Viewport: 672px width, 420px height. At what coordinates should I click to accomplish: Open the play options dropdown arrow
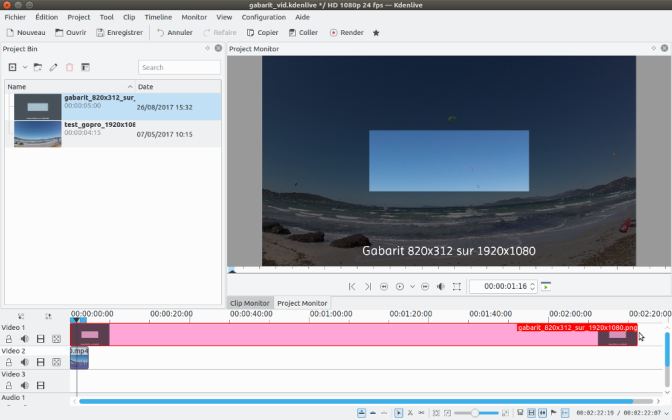(x=412, y=286)
